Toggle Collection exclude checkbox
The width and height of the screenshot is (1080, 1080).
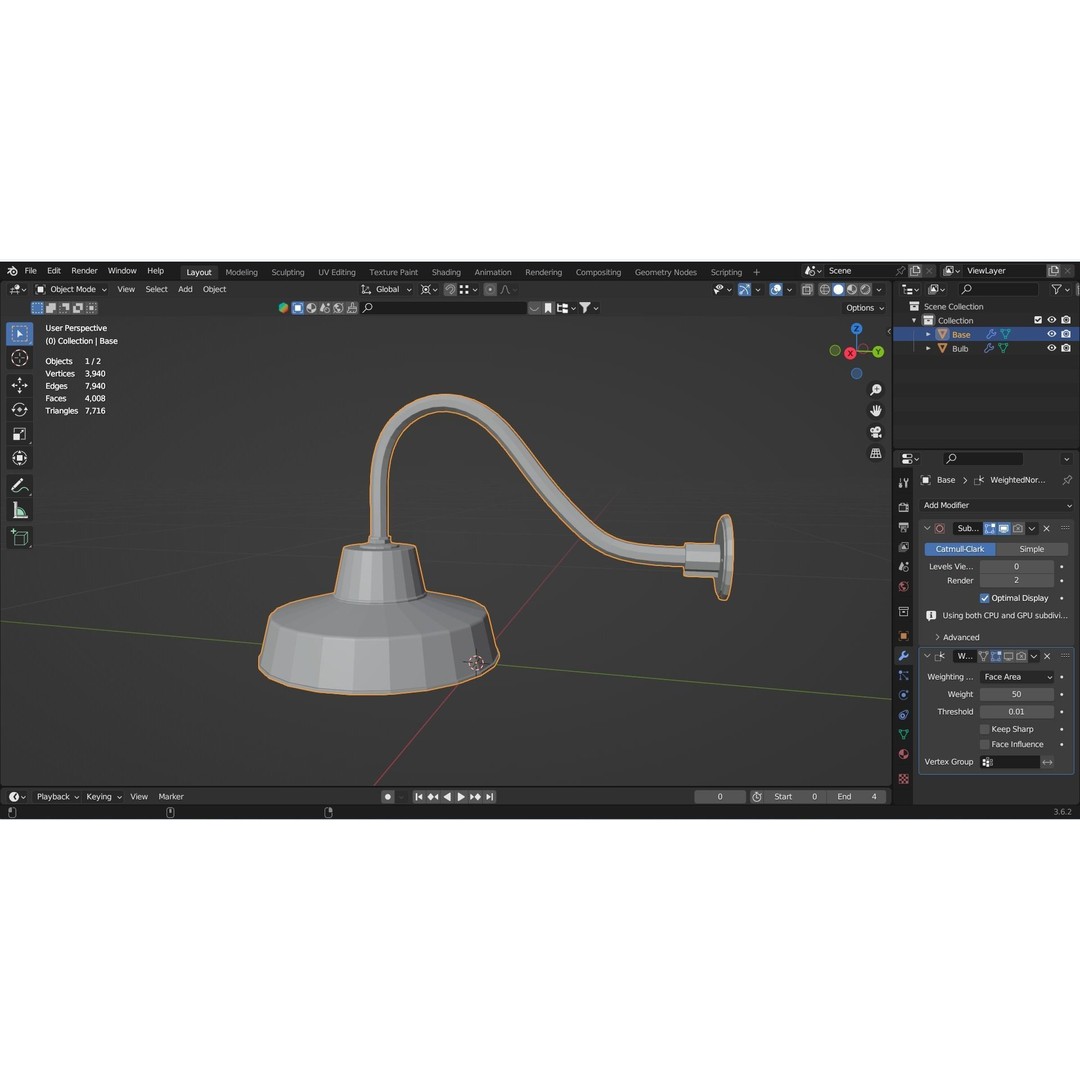pyautogui.click(x=1038, y=320)
